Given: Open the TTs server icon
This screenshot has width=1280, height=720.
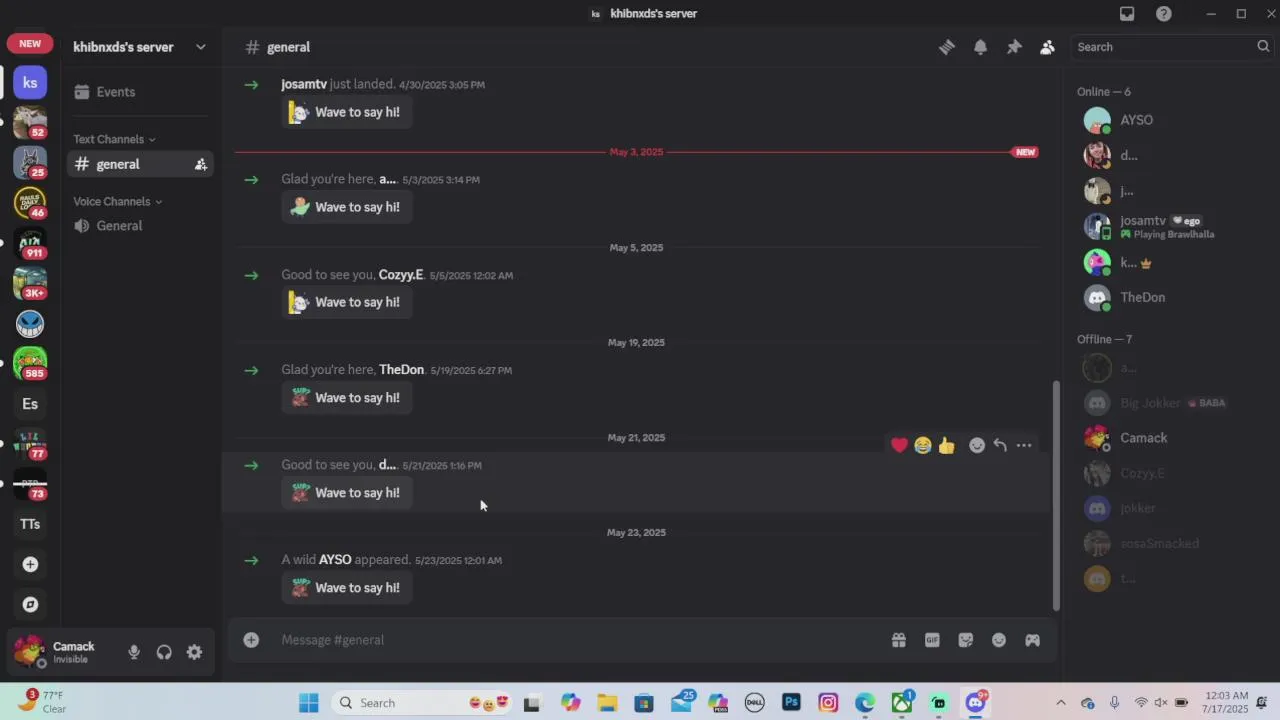Looking at the screenshot, I should coord(30,524).
